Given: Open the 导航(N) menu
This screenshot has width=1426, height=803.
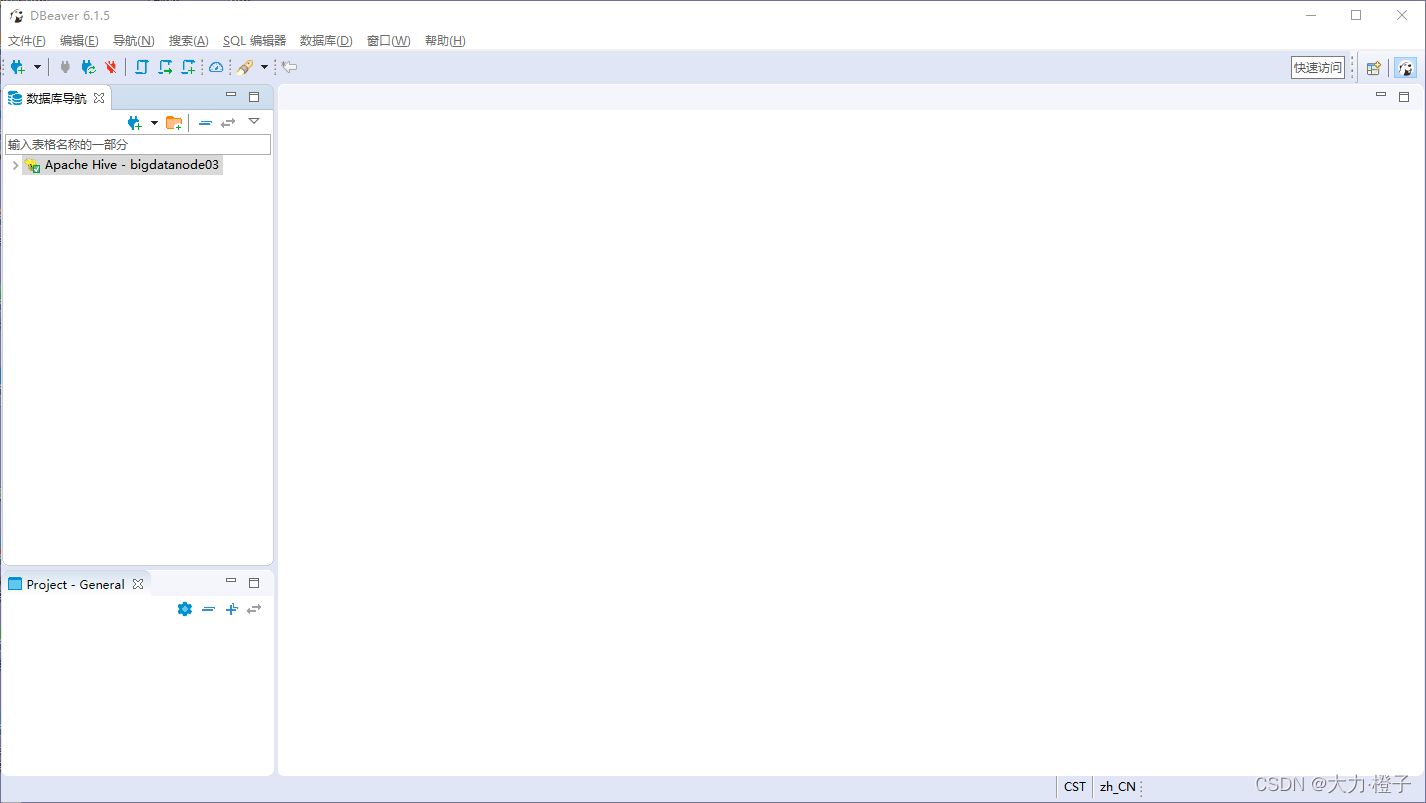Looking at the screenshot, I should [x=134, y=41].
